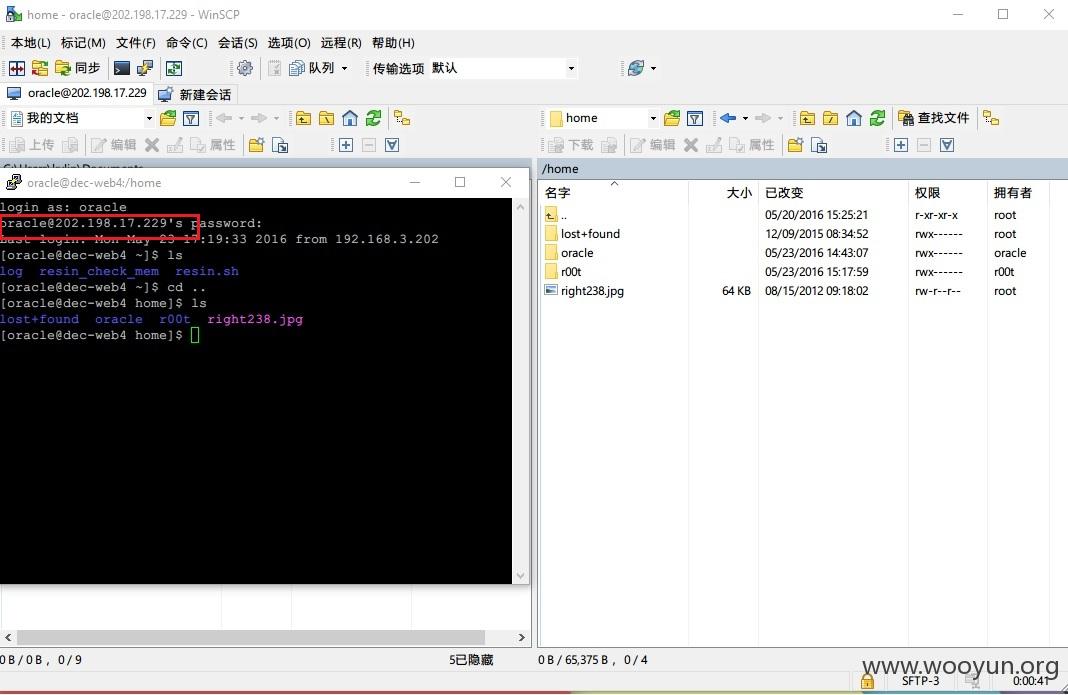Open the 选项(O) menu

pos(289,43)
